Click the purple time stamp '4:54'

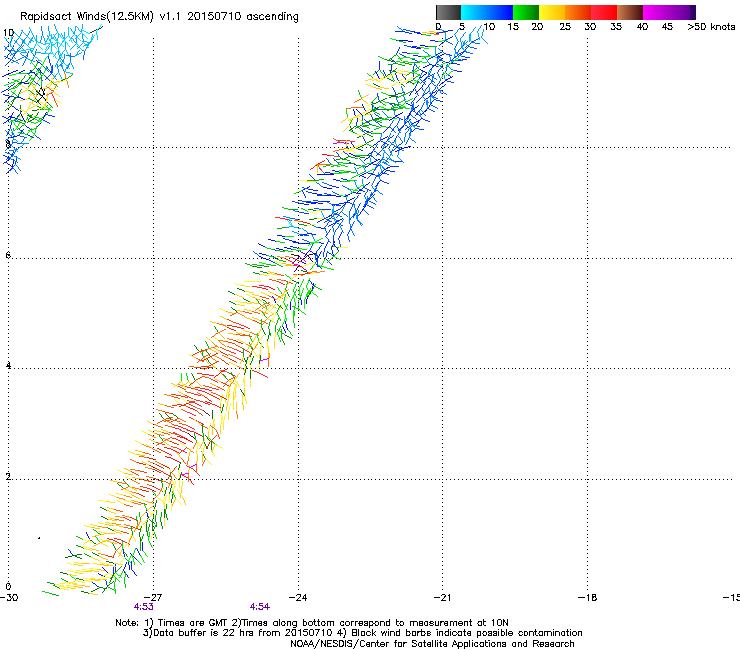pyautogui.click(x=260, y=607)
